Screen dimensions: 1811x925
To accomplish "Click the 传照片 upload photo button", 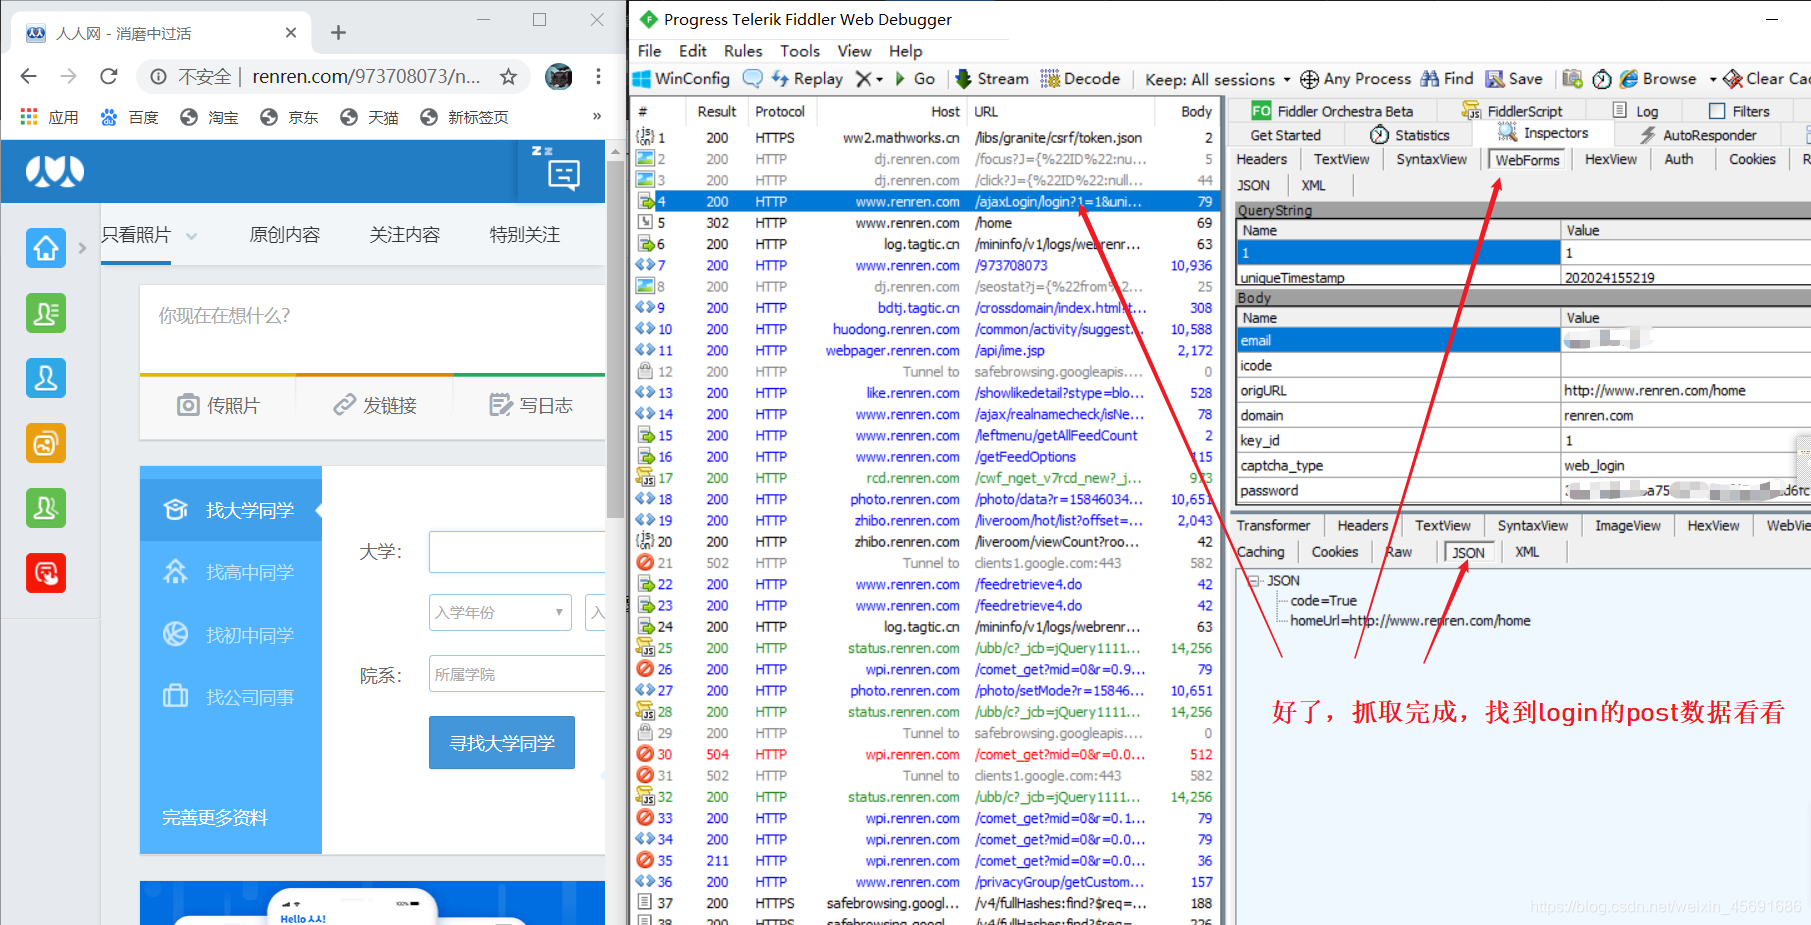I will (x=218, y=405).
